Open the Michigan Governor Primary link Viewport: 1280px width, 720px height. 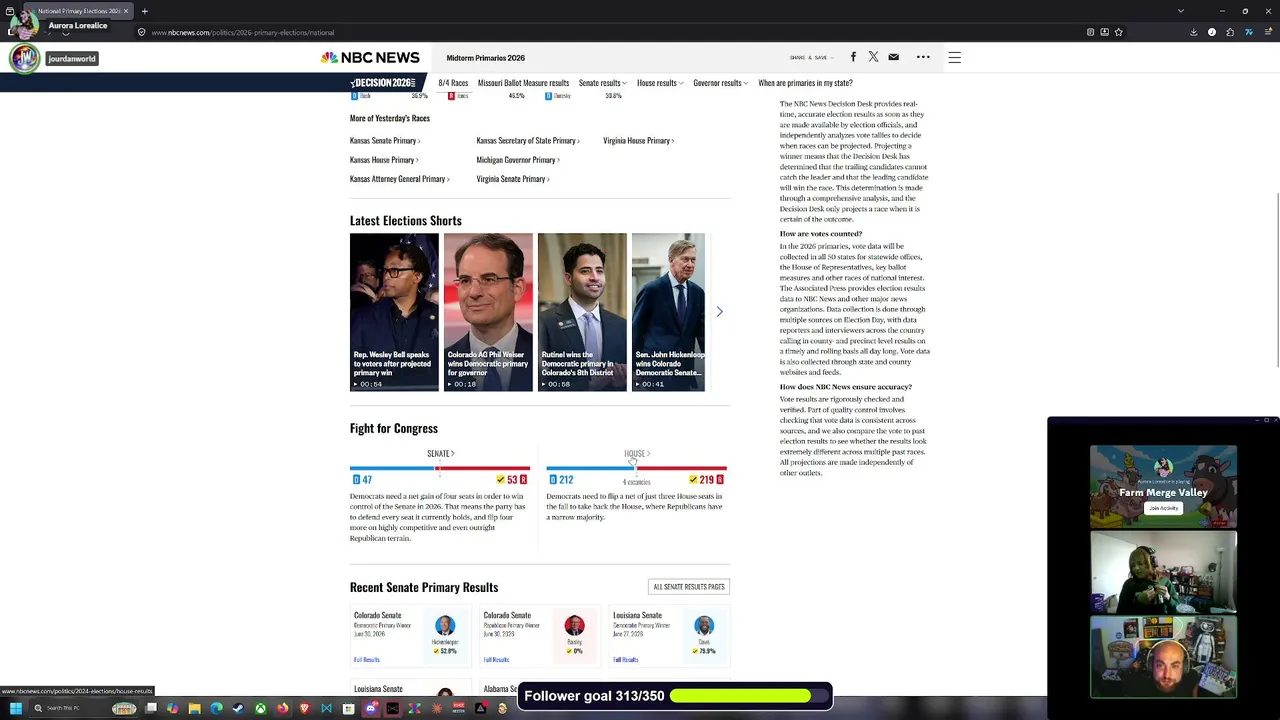[518, 160]
